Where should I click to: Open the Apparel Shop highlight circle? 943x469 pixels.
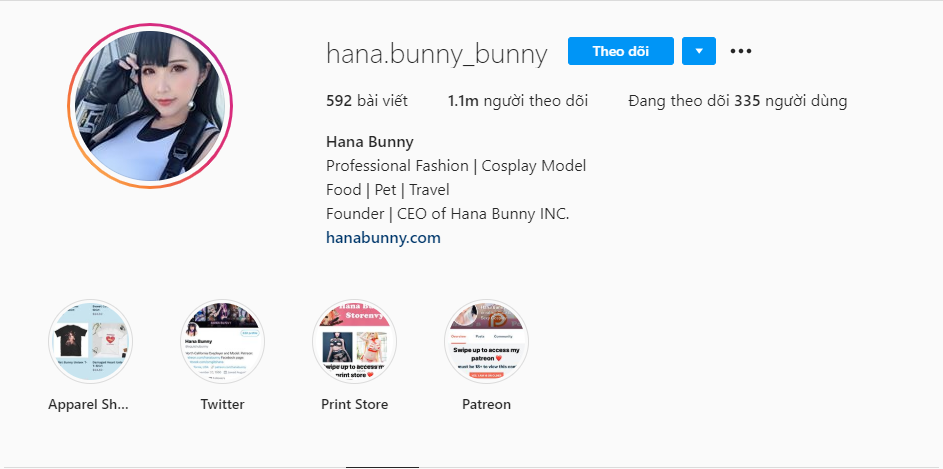tap(90, 342)
